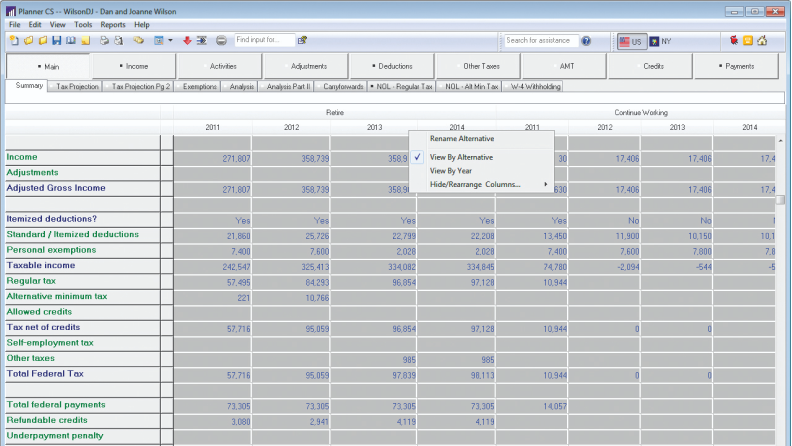Select the Analysis sub-tab
Screen dimensions: 792x446
(x=240, y=86)
